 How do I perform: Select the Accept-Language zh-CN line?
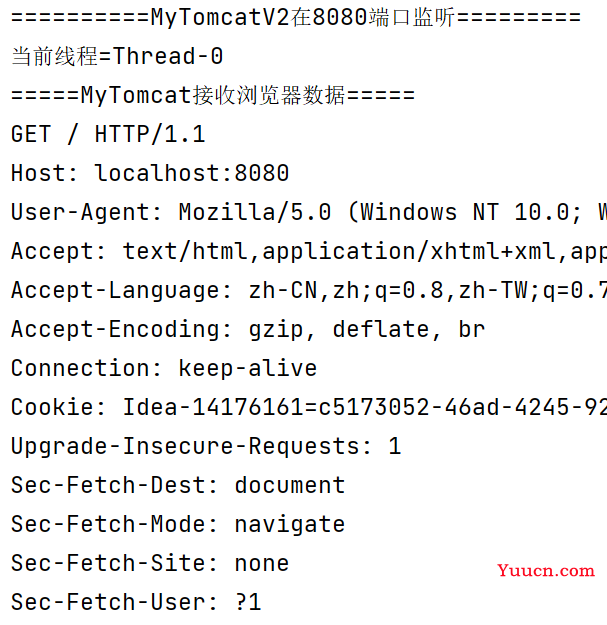pos(309,290)
